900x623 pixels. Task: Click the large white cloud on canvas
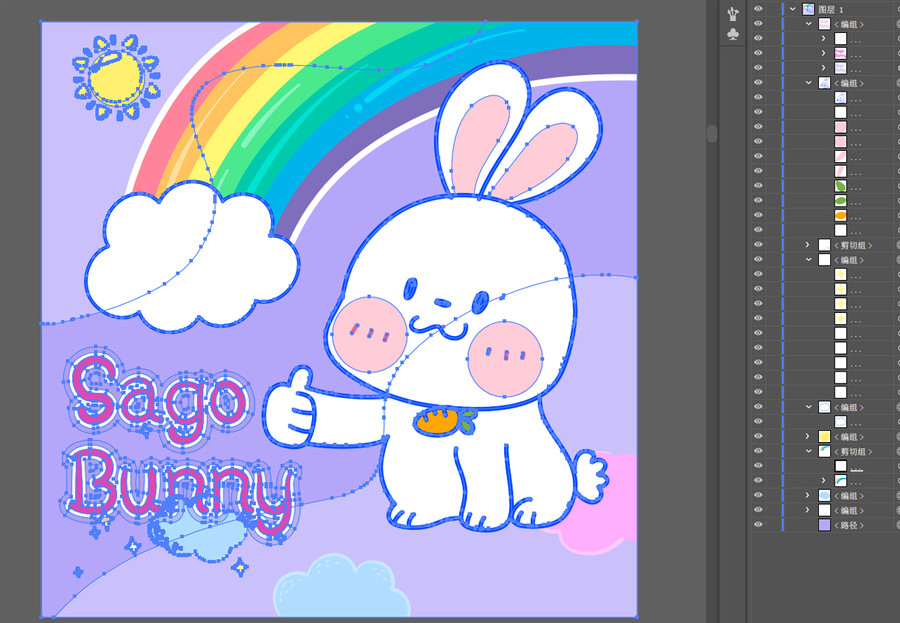pos(192,256)
